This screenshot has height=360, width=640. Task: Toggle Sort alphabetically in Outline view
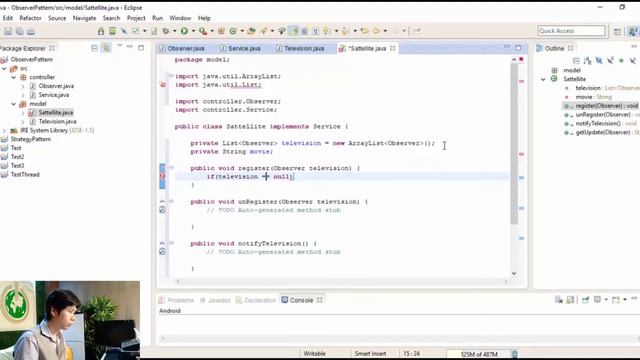click(587, 60)
